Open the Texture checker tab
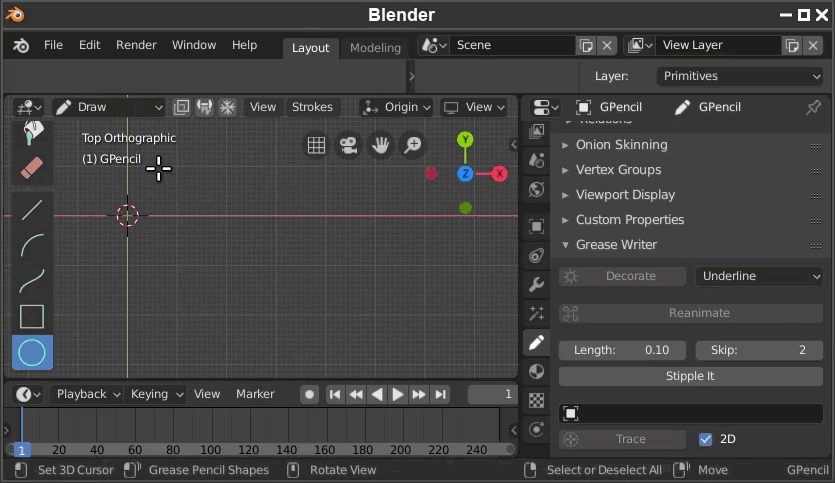The image size is (835, 483). [x=536, y=400]
